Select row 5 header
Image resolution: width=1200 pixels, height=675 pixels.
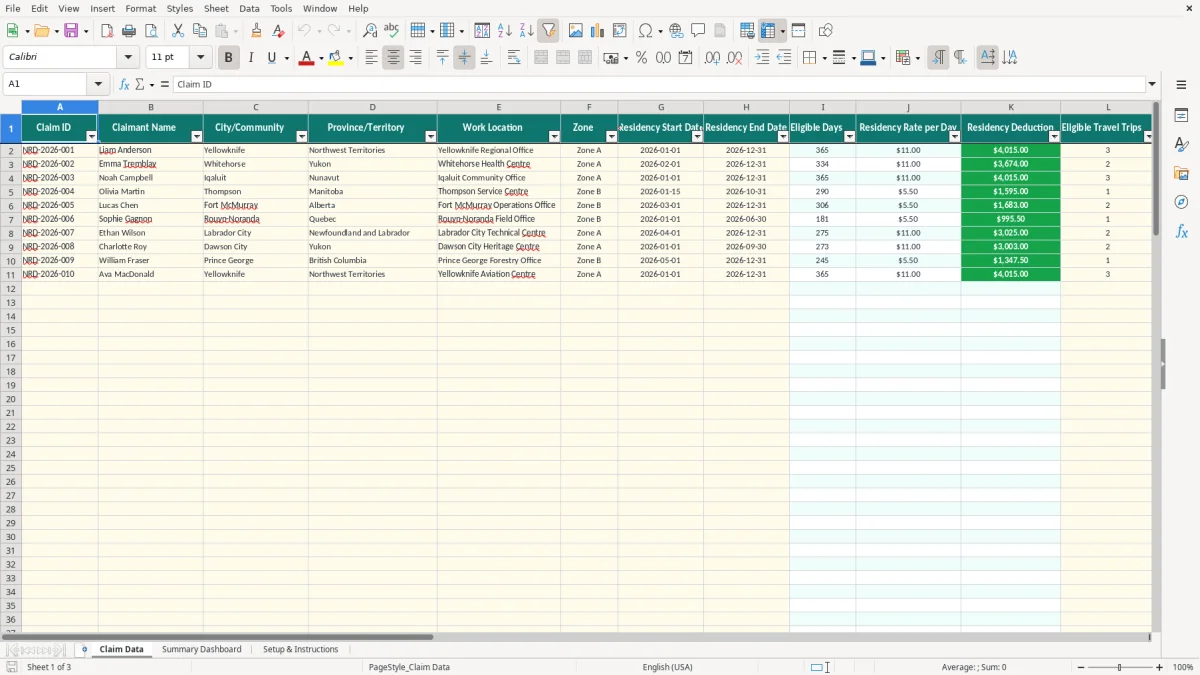coord(10,191)
